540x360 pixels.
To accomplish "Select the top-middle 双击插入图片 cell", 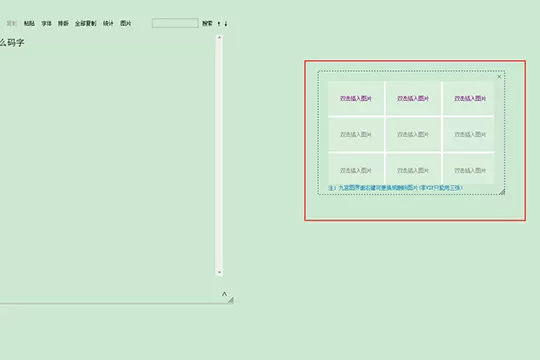I will click(413, 99).
